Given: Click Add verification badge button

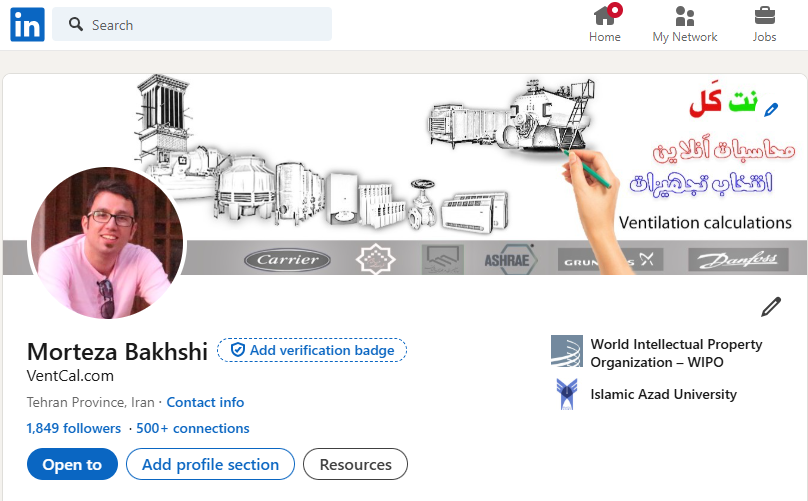Looking at the screenshot, I should [x=312, y=350].
